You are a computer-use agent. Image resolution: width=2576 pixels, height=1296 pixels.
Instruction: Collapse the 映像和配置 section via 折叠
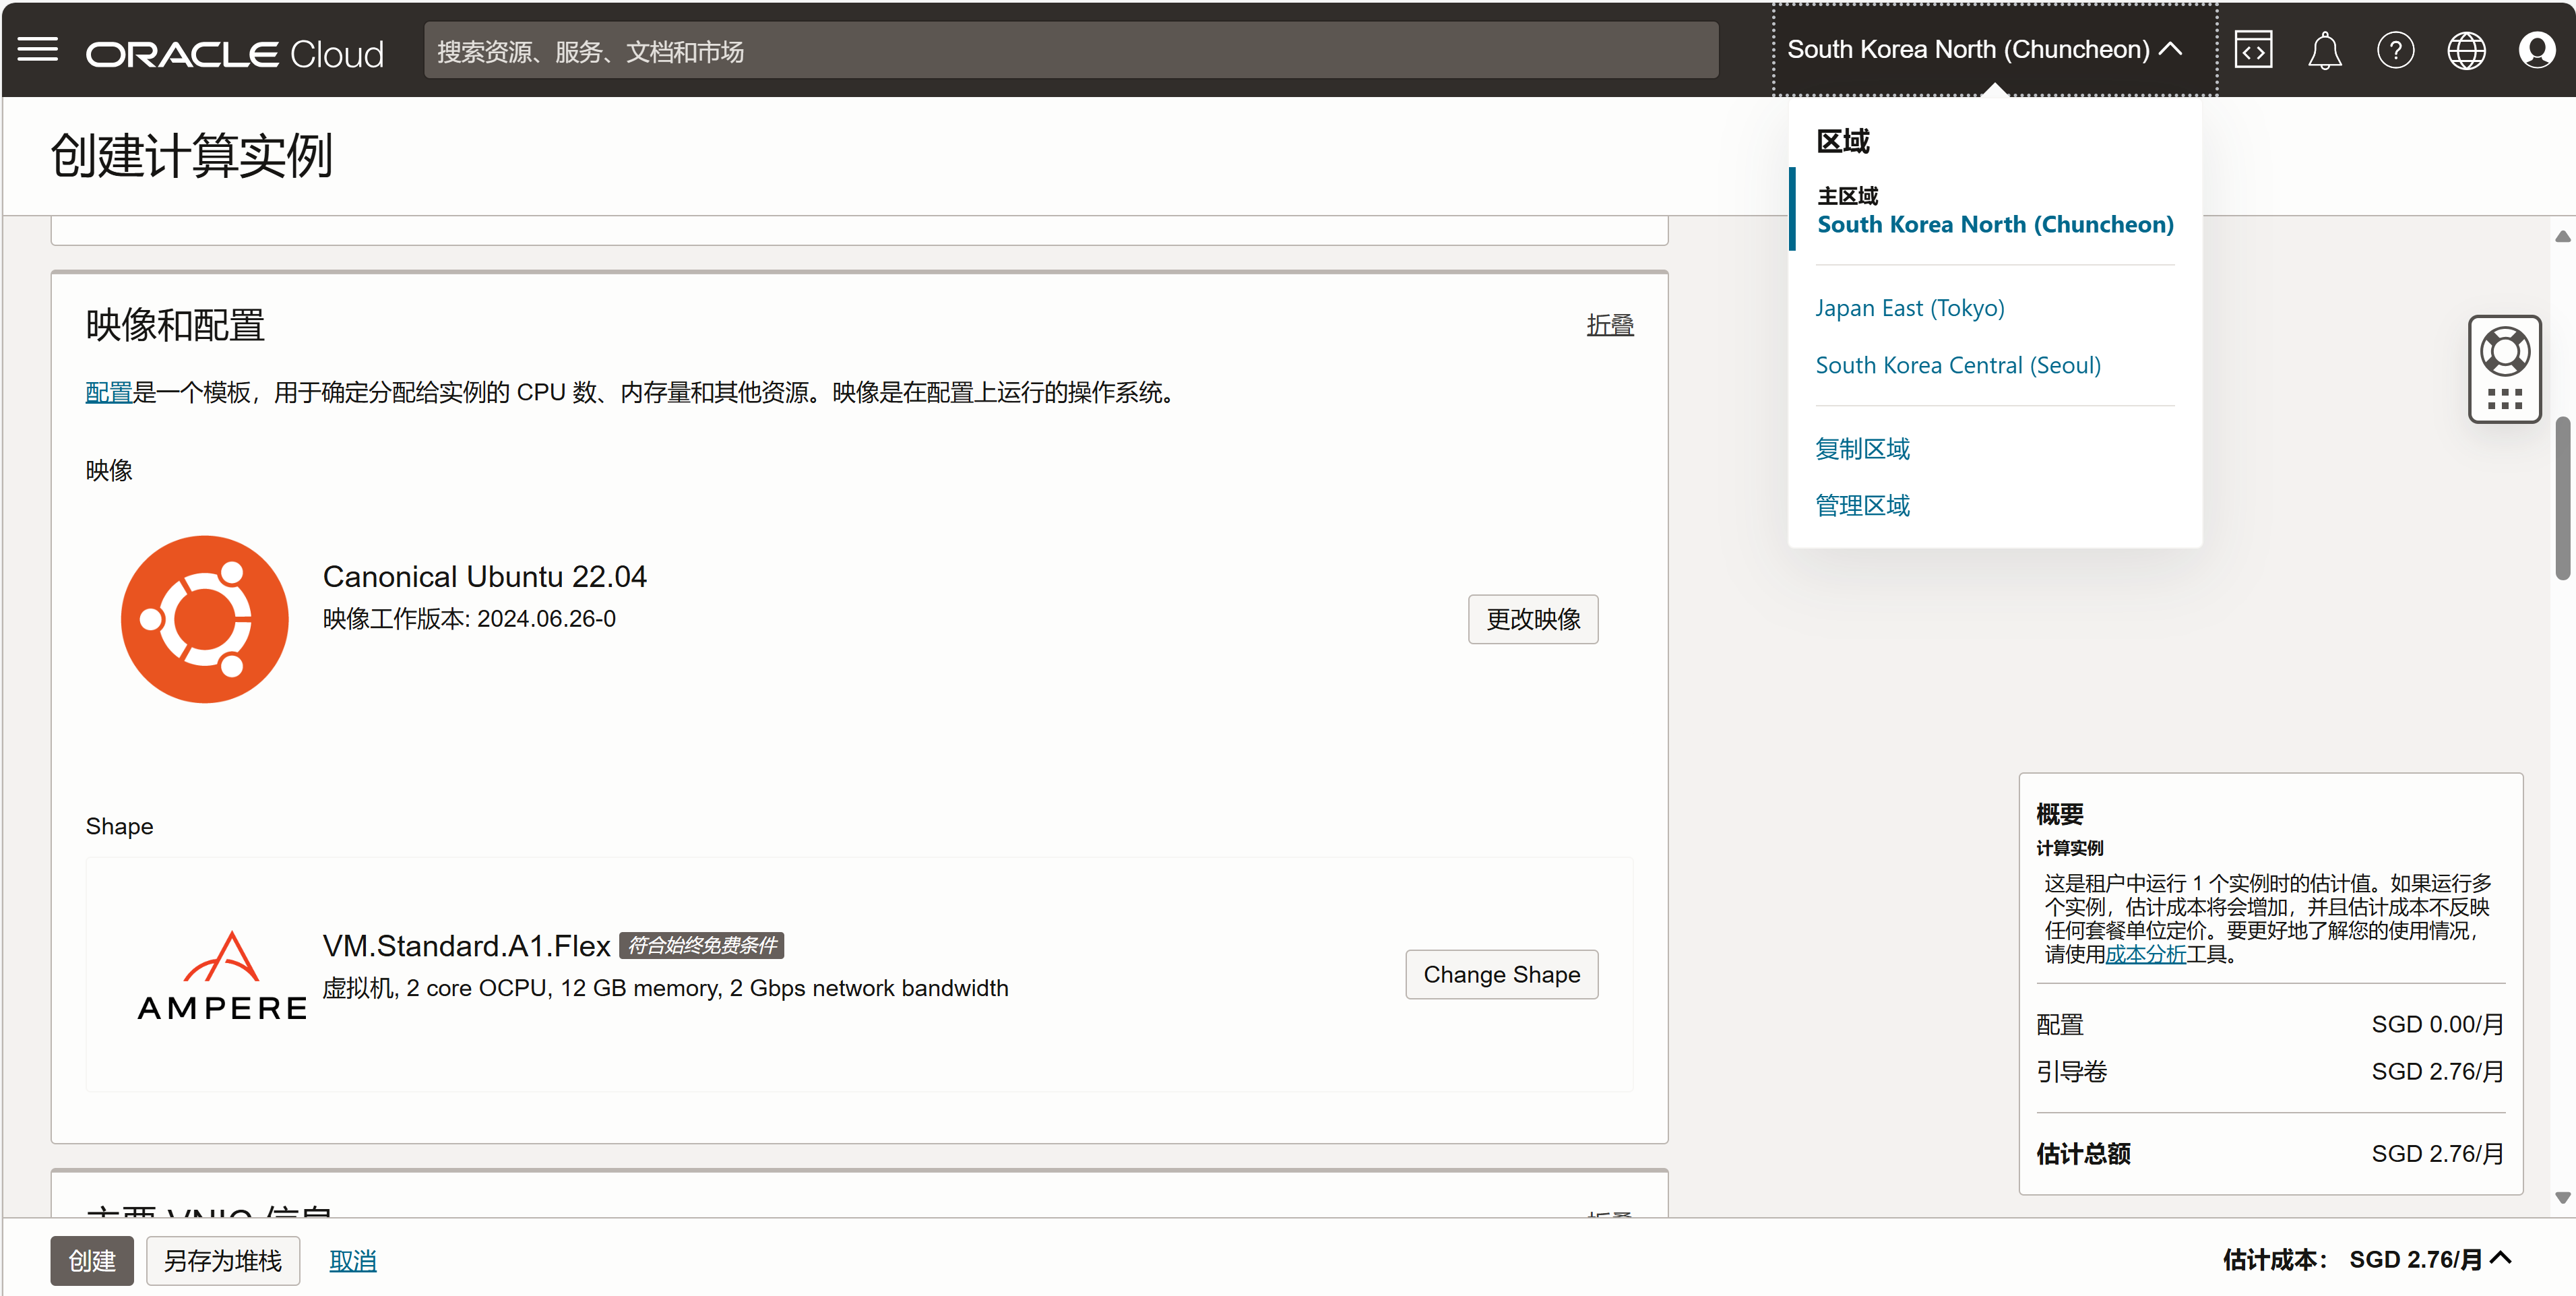(1610, 325)
